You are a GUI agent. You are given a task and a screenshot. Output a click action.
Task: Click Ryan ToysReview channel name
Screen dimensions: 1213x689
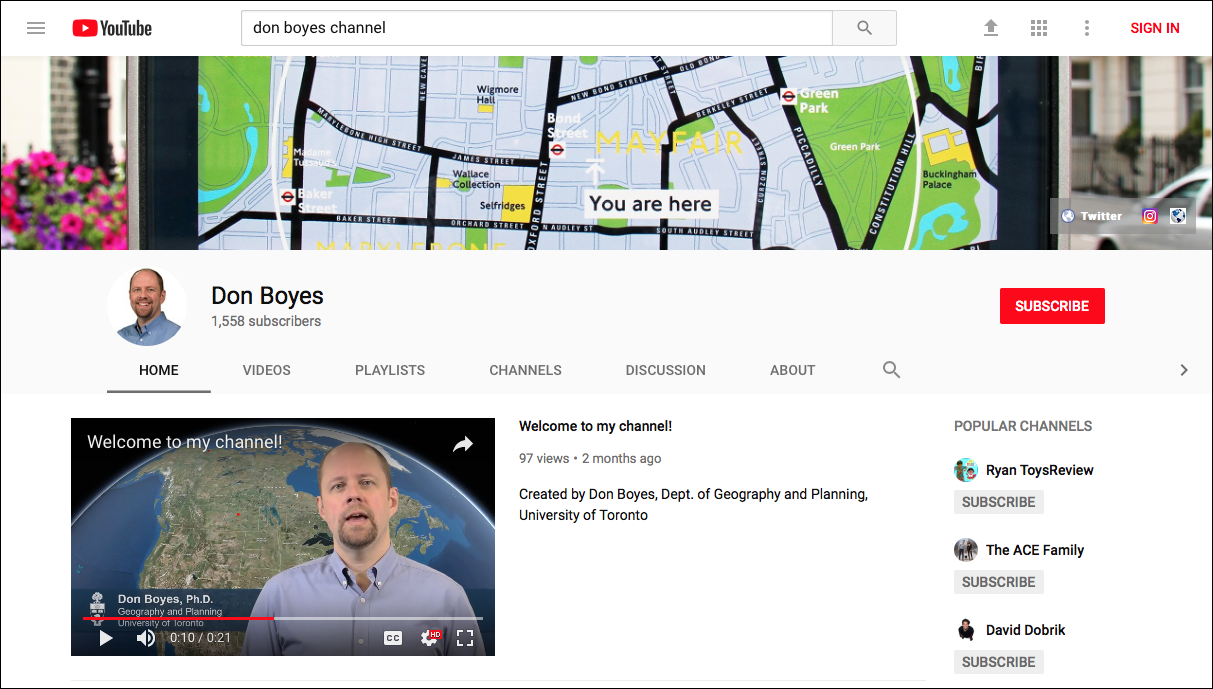point(1040,470)
